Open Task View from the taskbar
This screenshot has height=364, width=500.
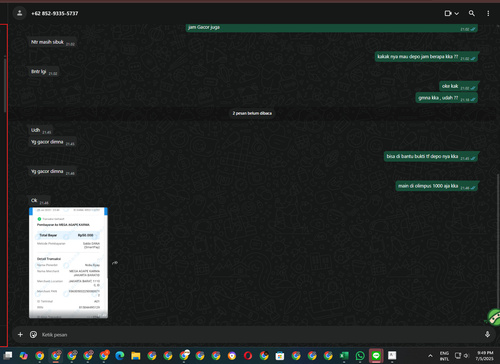click(x=8, y=356)
